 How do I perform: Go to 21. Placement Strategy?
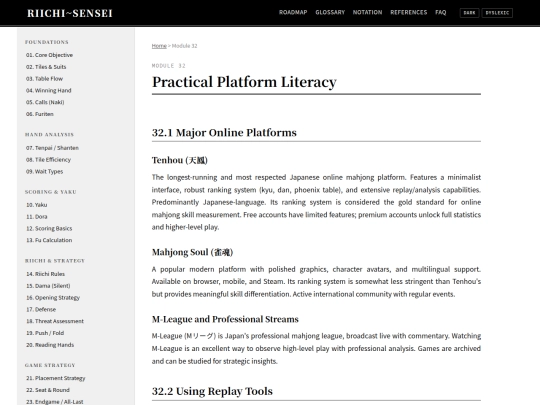pos(55,378)
